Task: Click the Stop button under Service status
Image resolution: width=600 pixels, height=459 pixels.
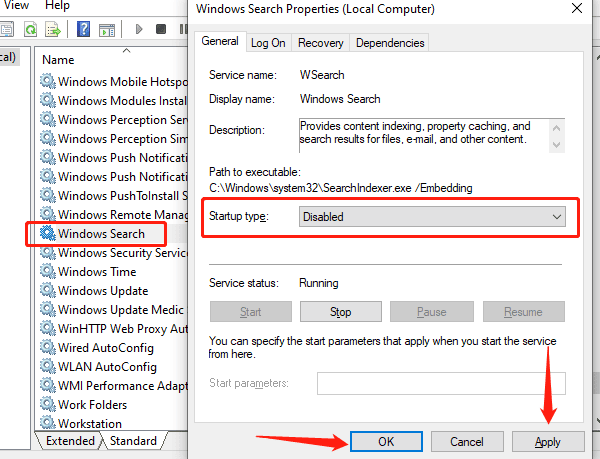Action: click(341, 312)
